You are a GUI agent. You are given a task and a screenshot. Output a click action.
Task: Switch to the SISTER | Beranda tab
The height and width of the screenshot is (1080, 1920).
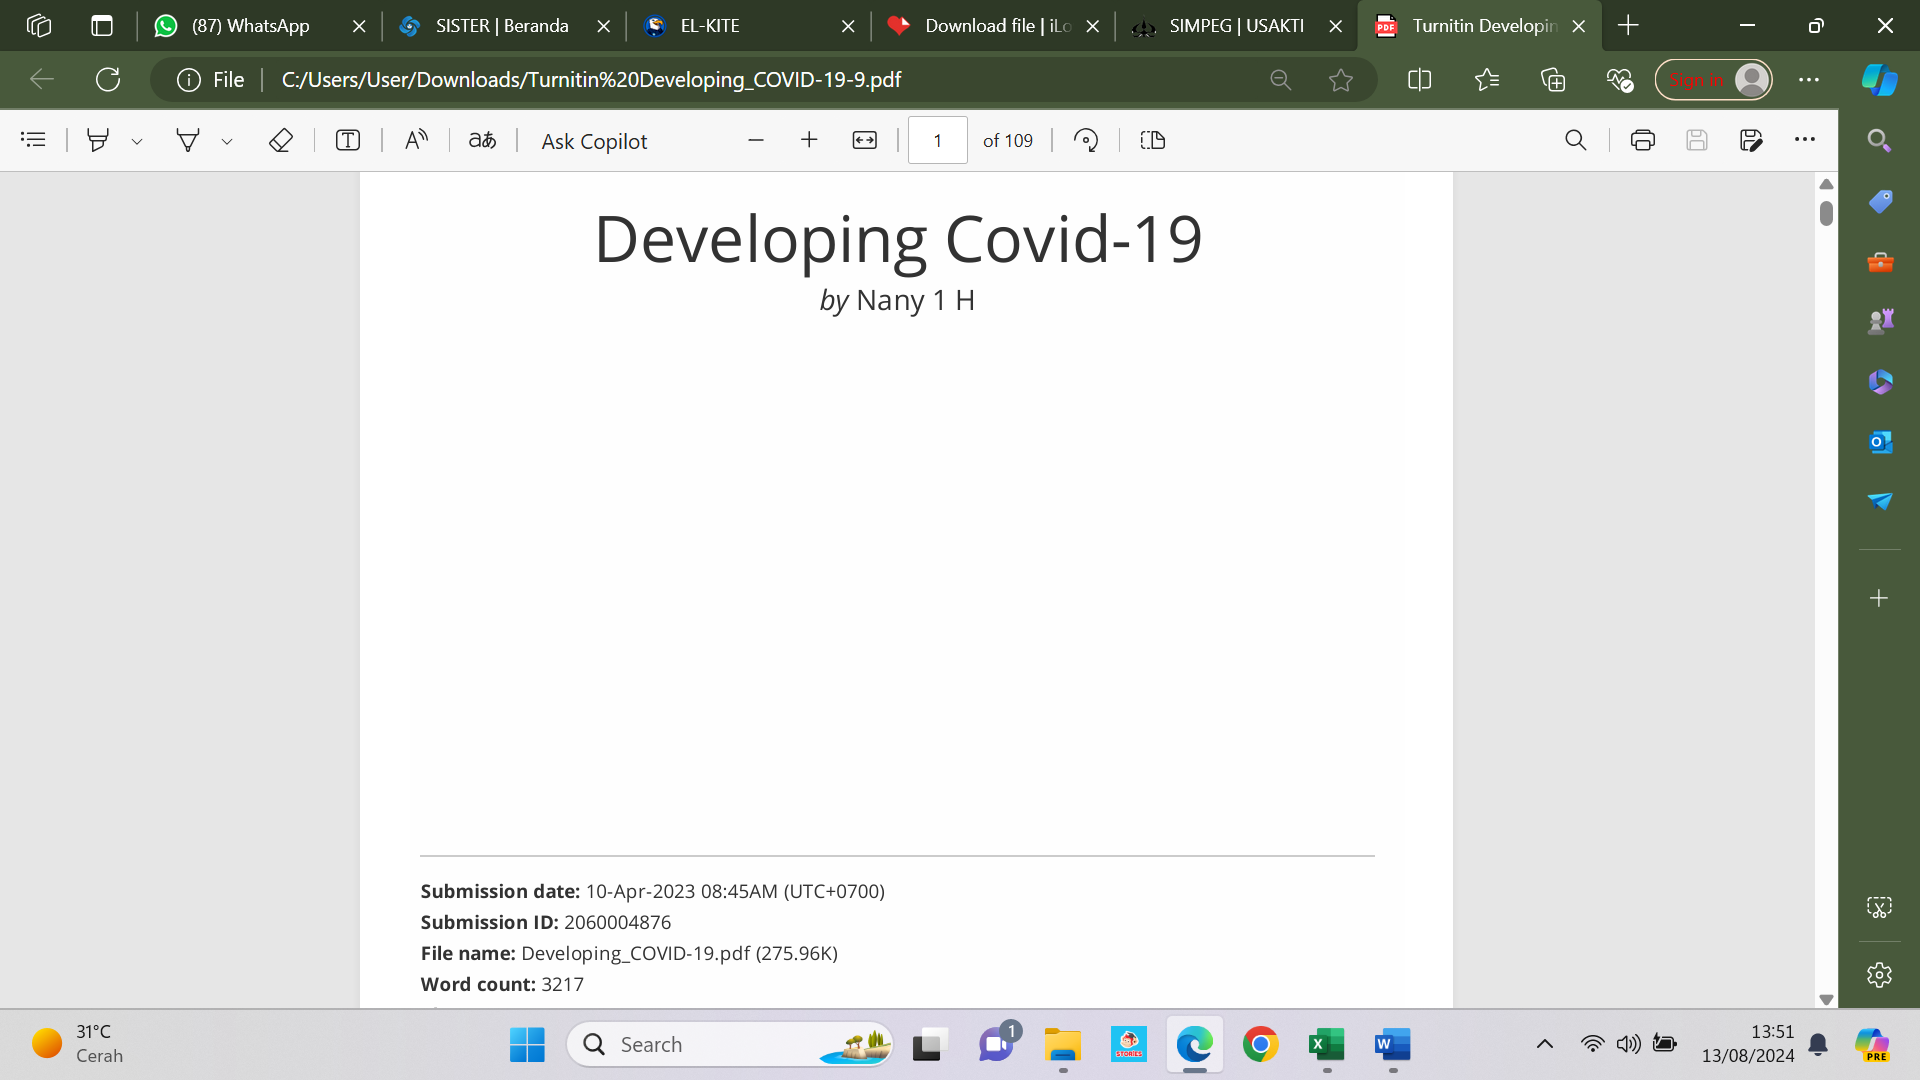[502, 26]
